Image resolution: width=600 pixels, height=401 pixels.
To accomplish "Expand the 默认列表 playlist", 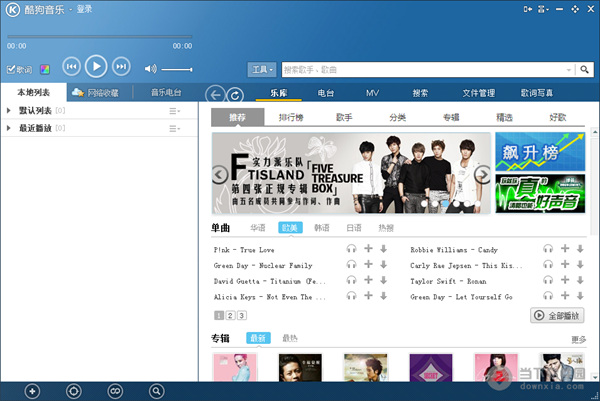I will [9, 111].
